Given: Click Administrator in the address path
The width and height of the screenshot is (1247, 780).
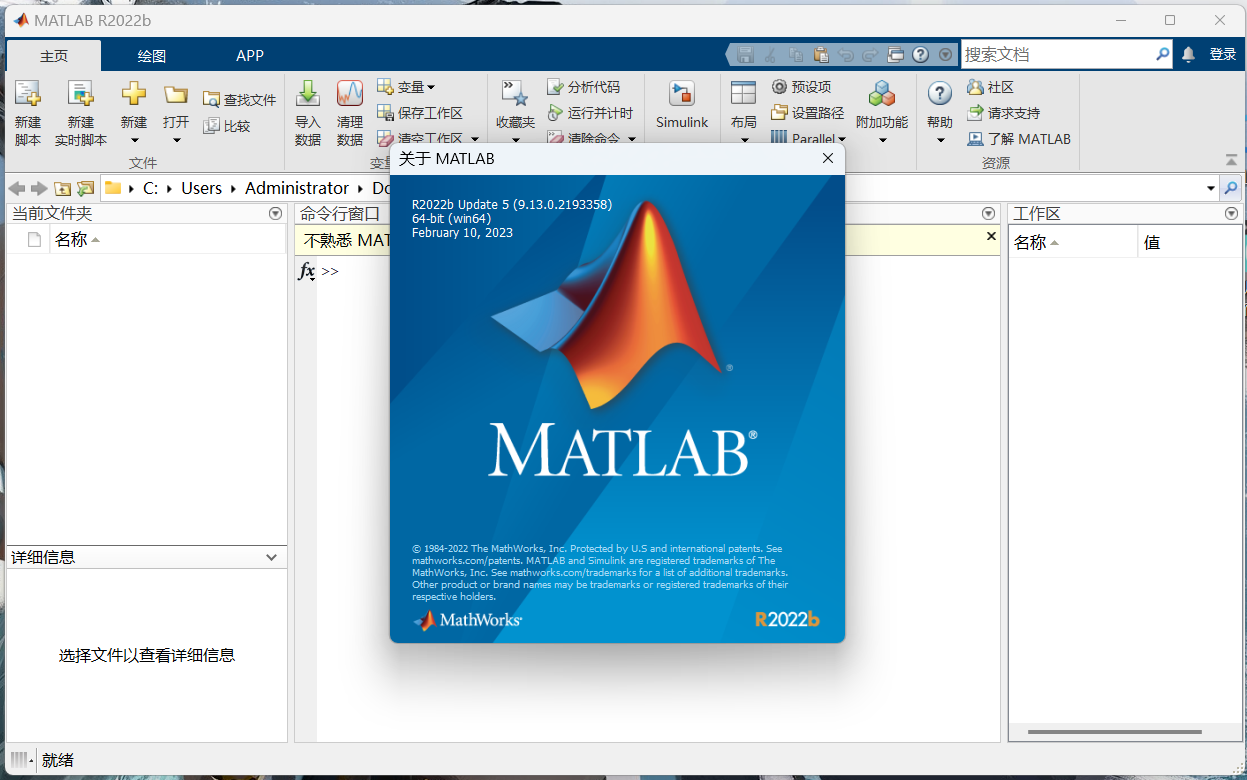Looking at the screenshot, I should [x=297, y=188].
